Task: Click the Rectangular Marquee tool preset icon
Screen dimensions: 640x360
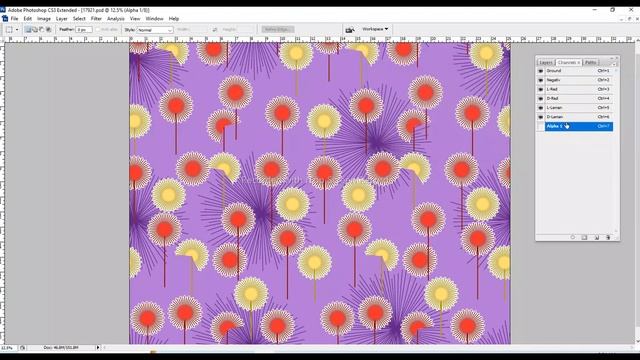Action: 9,29
